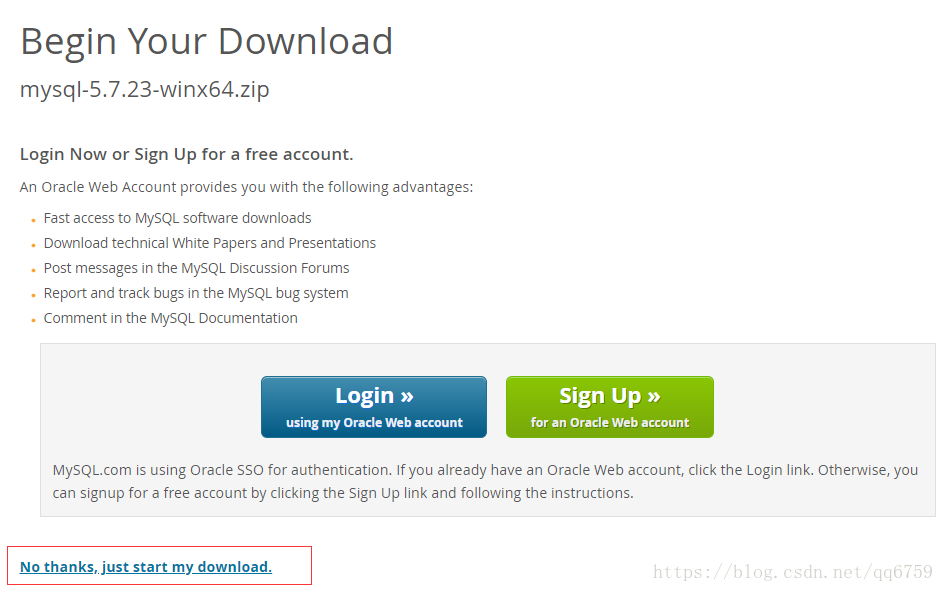This screenshot has width=944, height=592.
Task: Click the 'Post messages in the MySQL Discussion Forums' text
Action: tap(196, 268)
